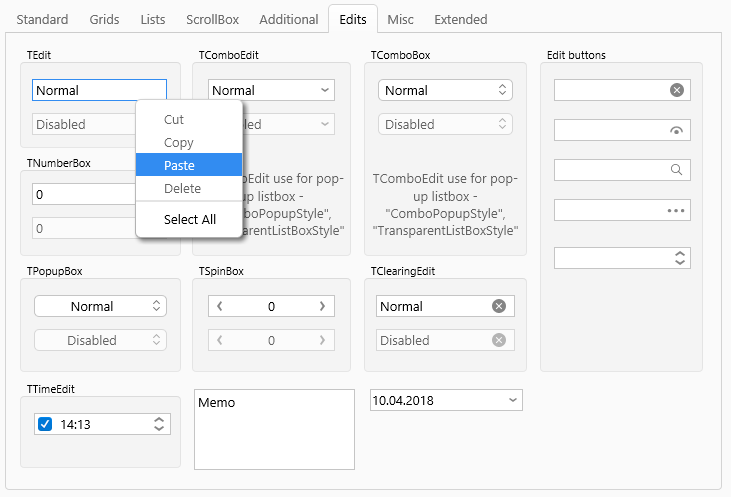Click the ellipsis icon in edit buttons
Image resolution: width=731 pixels, height=497 pixels.
pyautogui.click(x=676, y=211)
